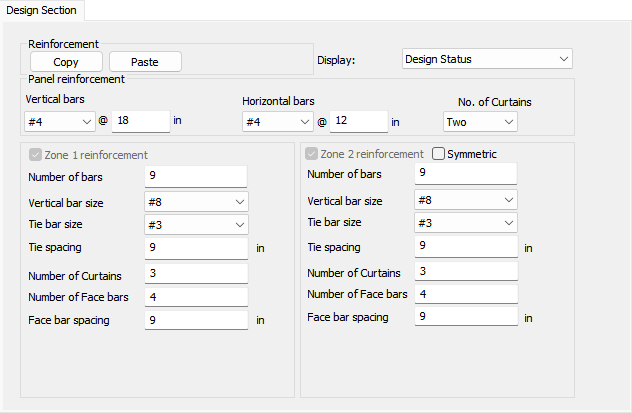The image size is (632, 413).
Task: Expand the panel Horizontal bars size dropdown
Action: [277, 121]
